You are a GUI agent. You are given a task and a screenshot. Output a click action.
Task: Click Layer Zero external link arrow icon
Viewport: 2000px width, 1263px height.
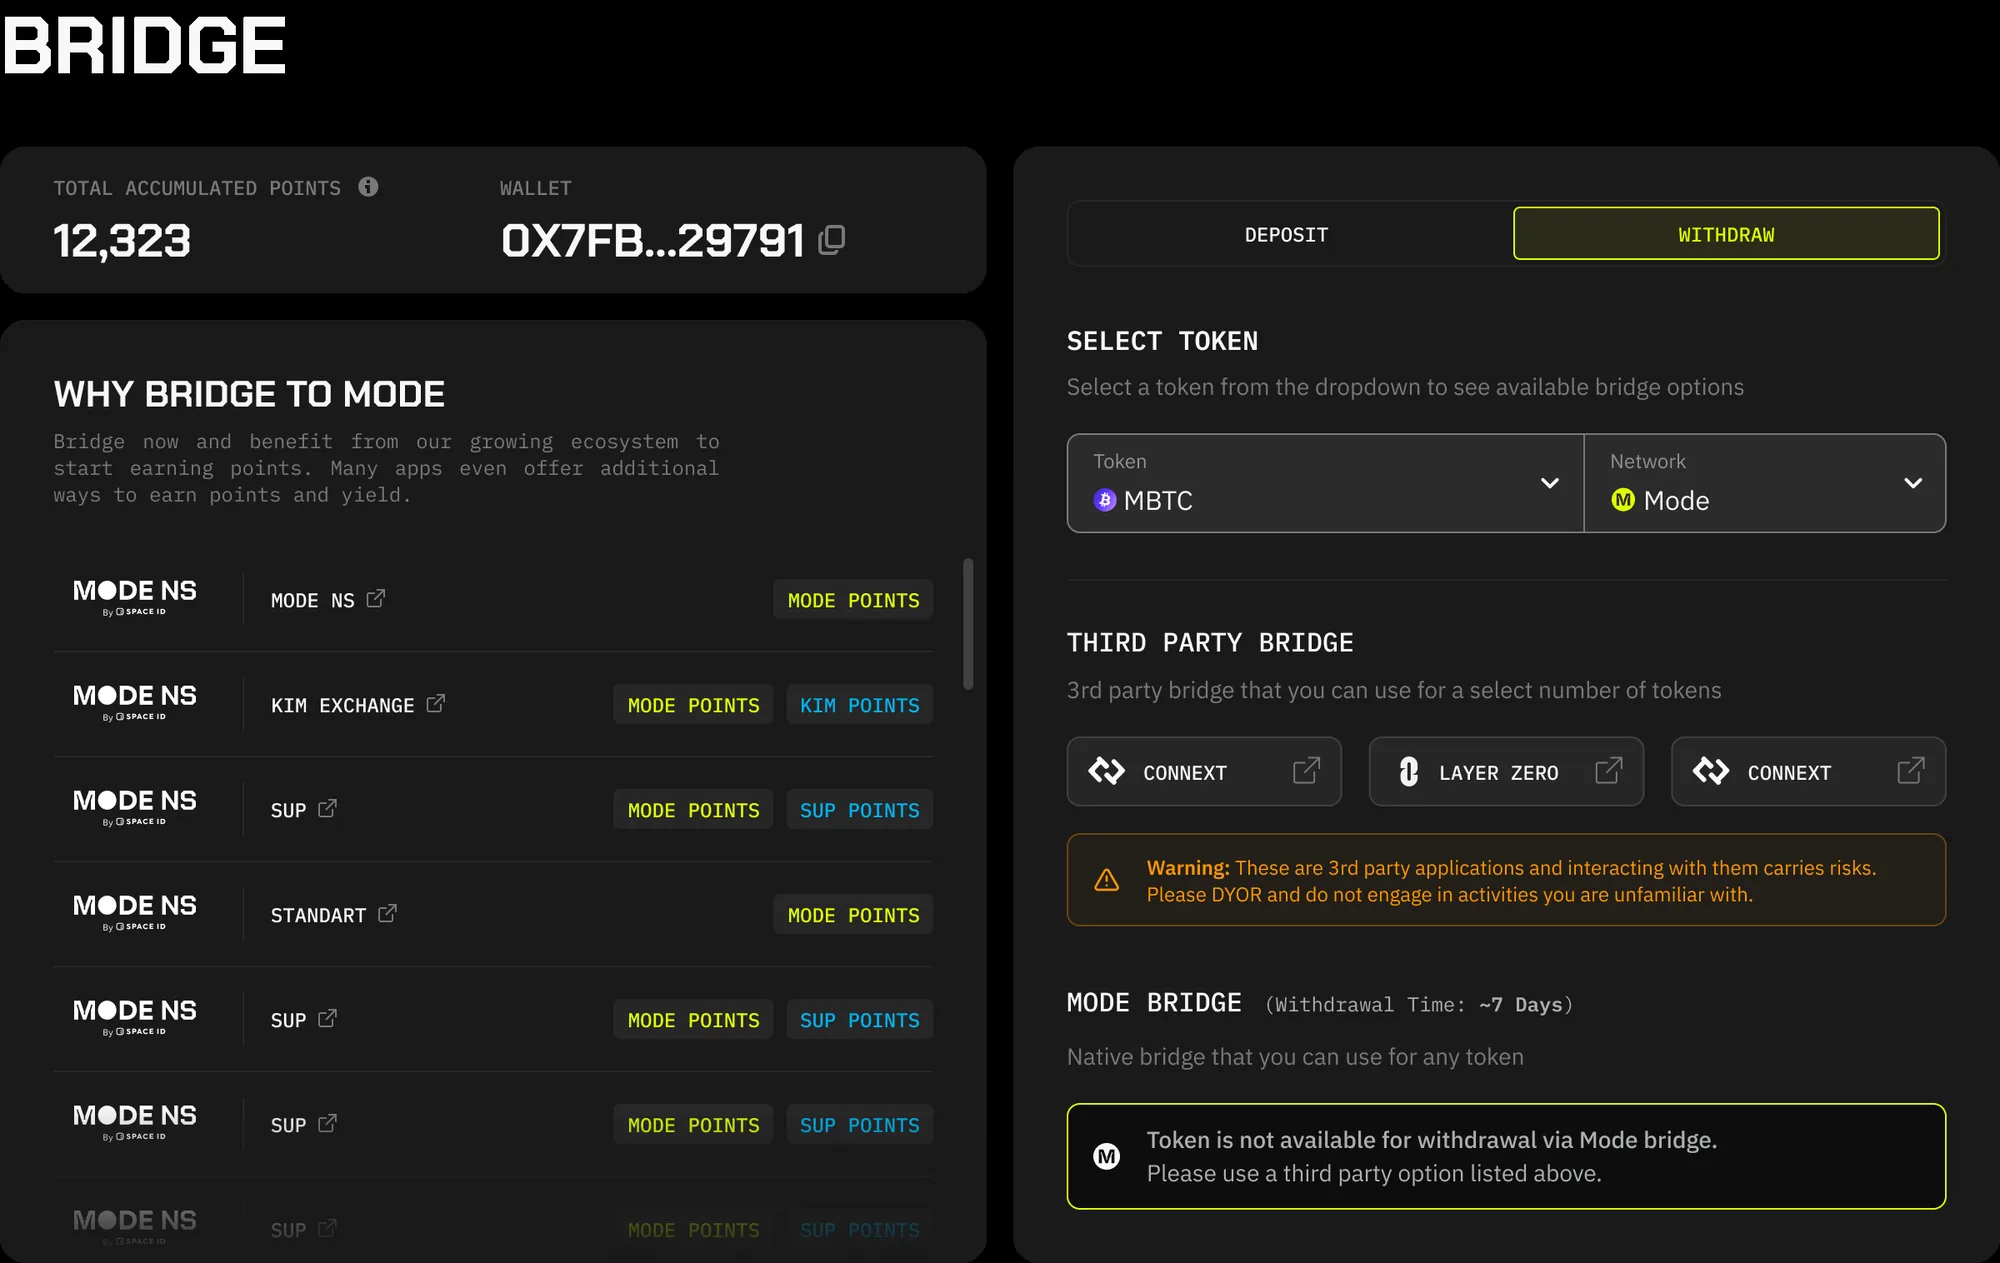point(1609,771)
